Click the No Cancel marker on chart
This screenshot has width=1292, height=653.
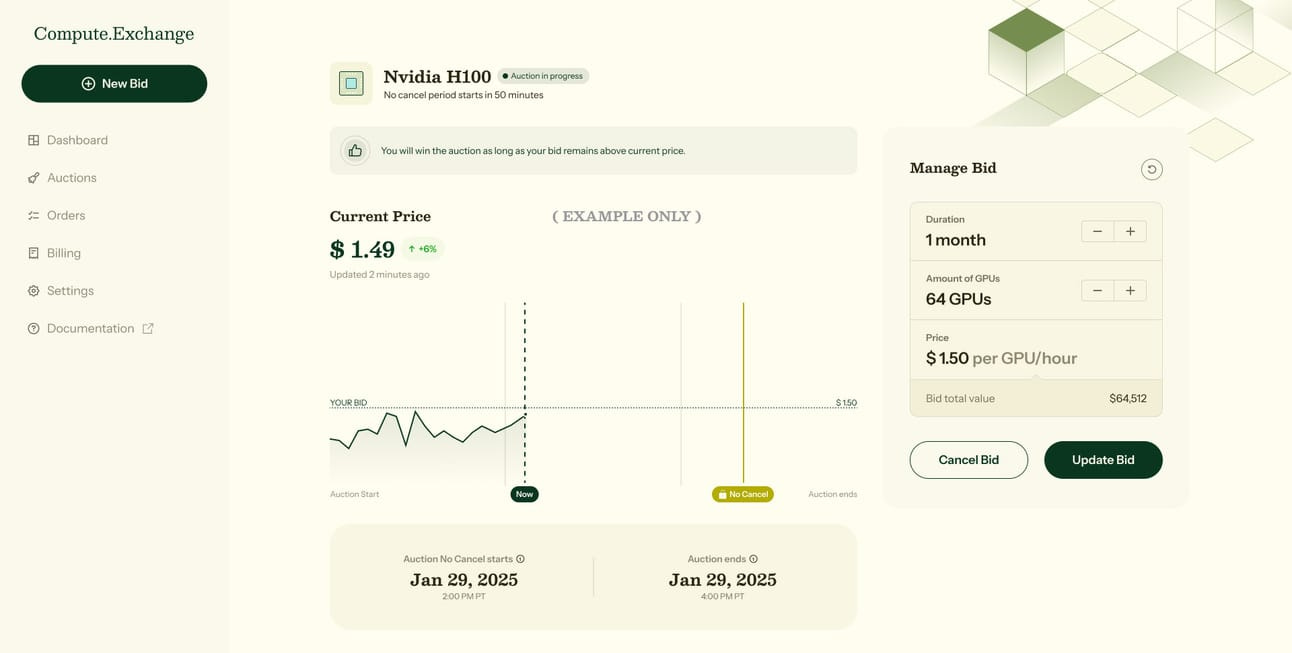point(743,494)
